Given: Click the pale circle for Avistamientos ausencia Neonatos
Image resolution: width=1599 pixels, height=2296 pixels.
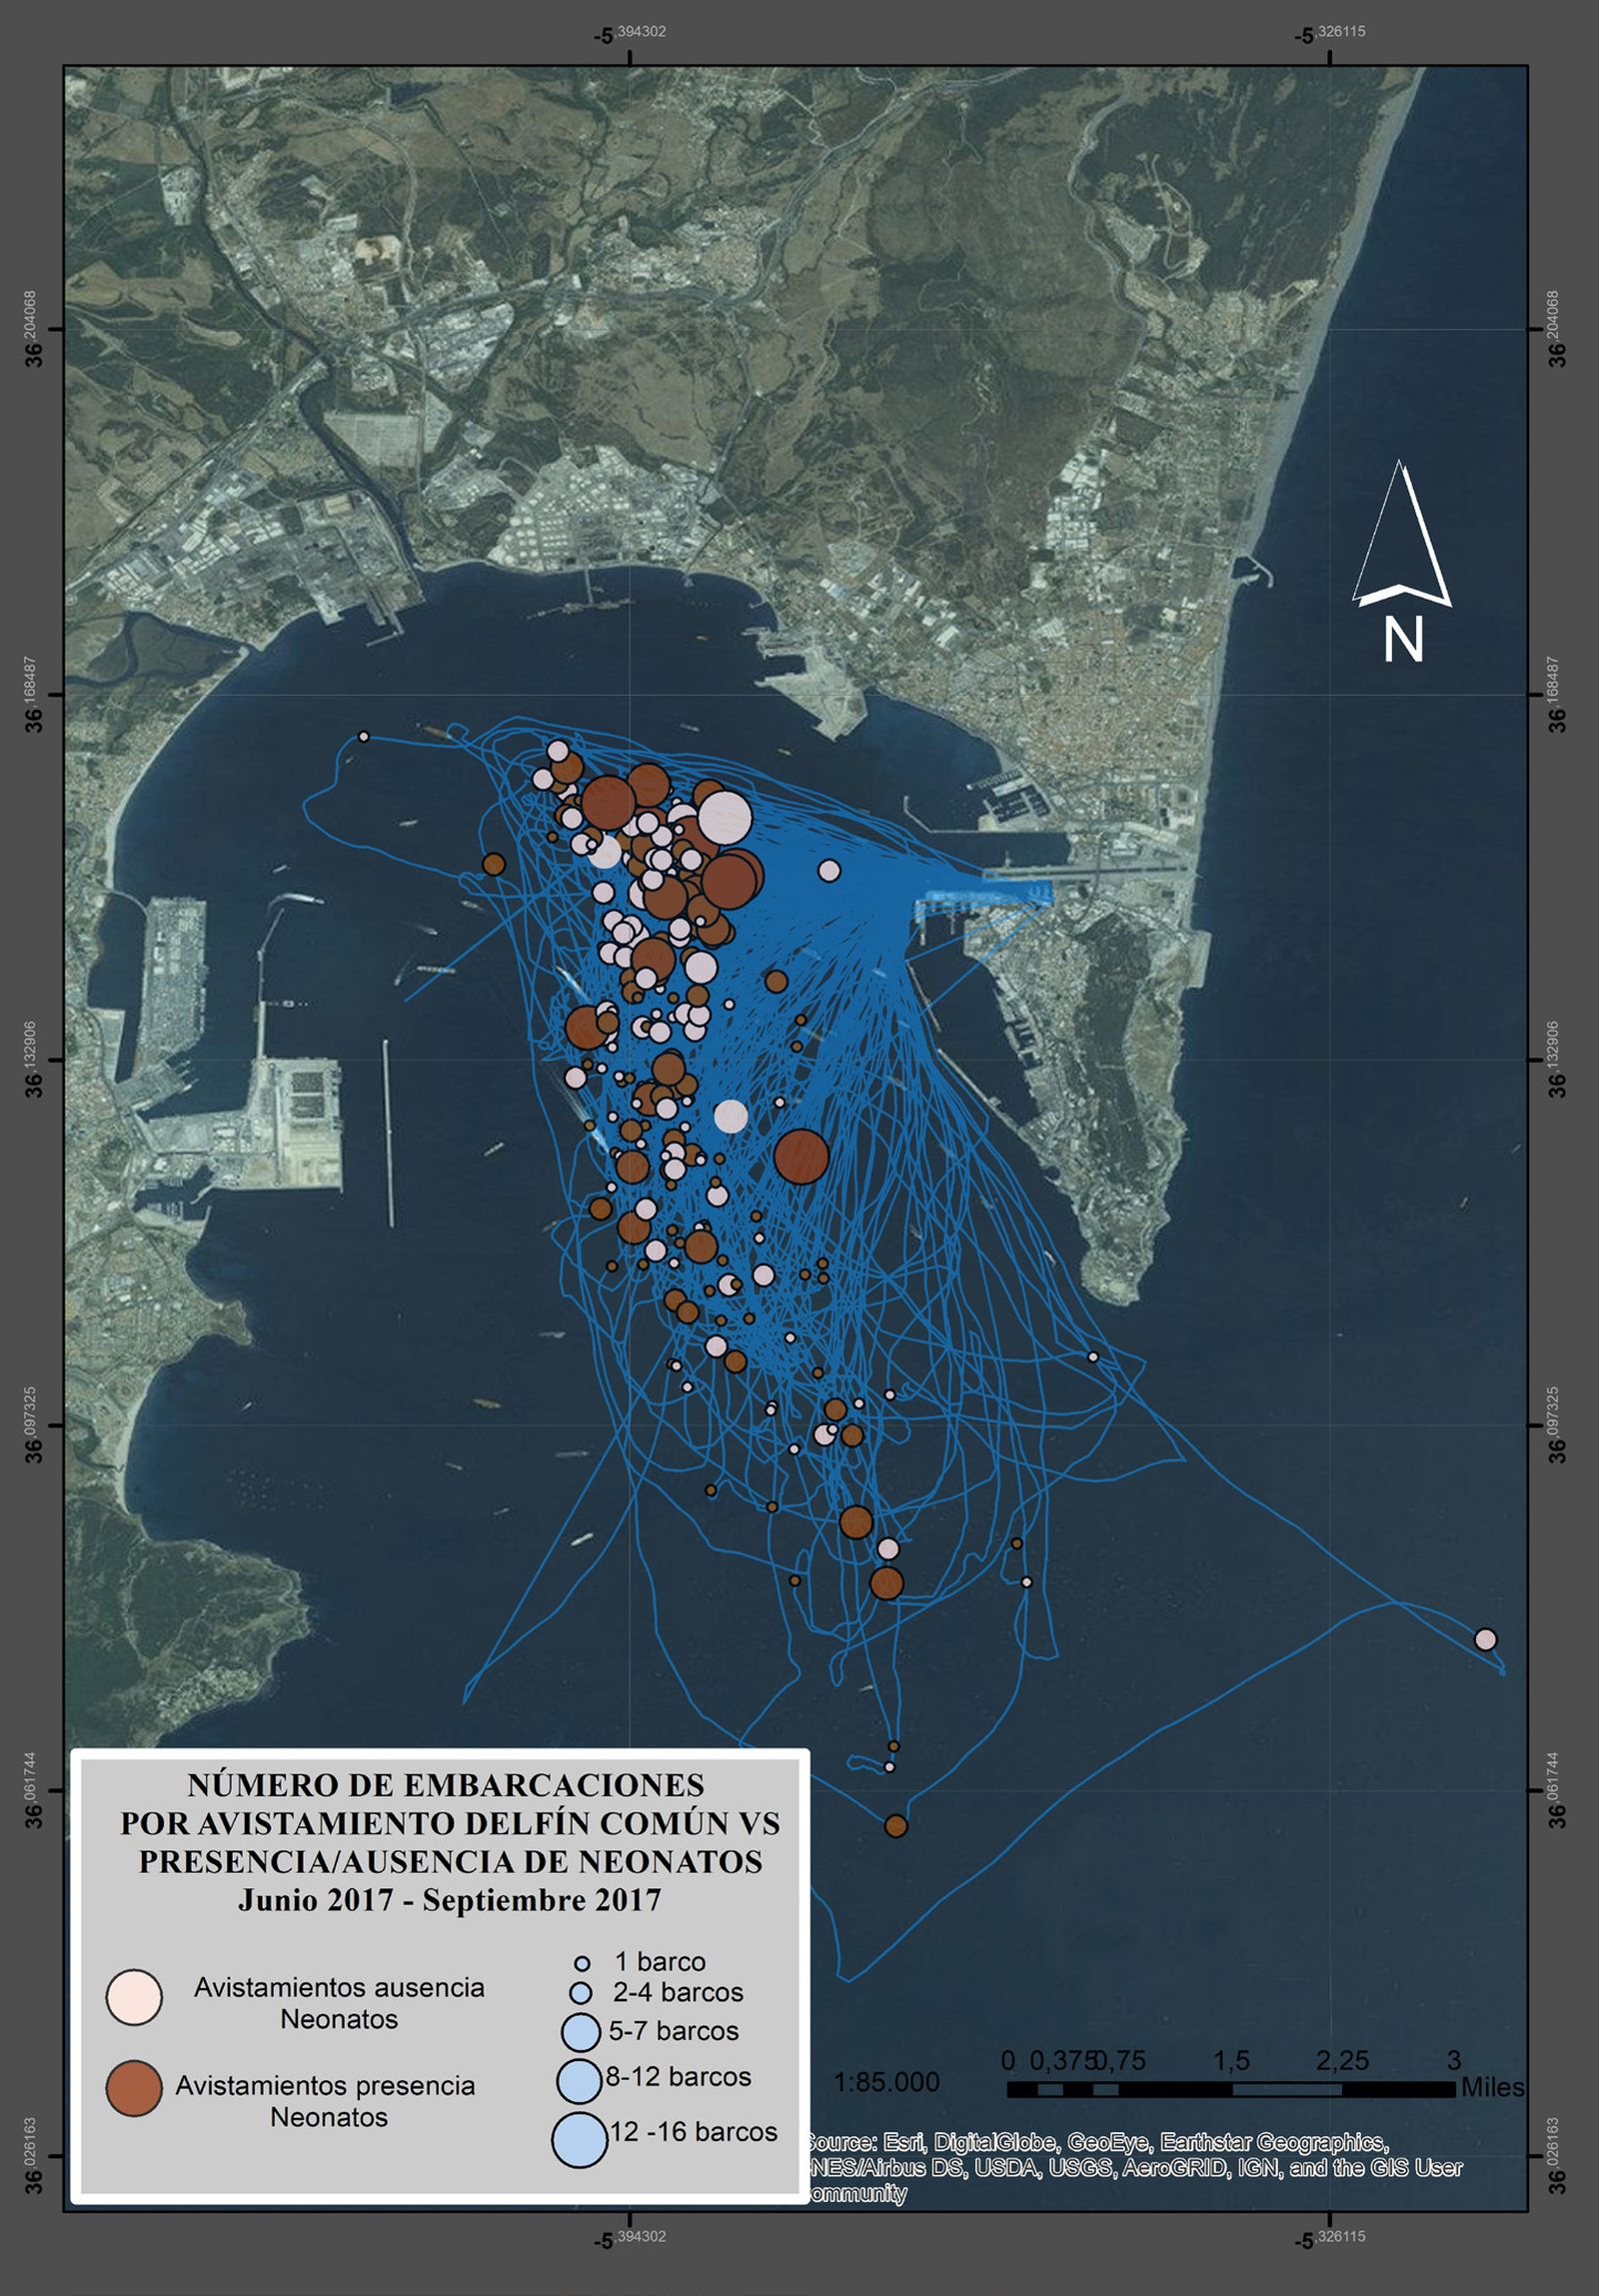Looking at the screenshot, I should (x=134, y=1997).
